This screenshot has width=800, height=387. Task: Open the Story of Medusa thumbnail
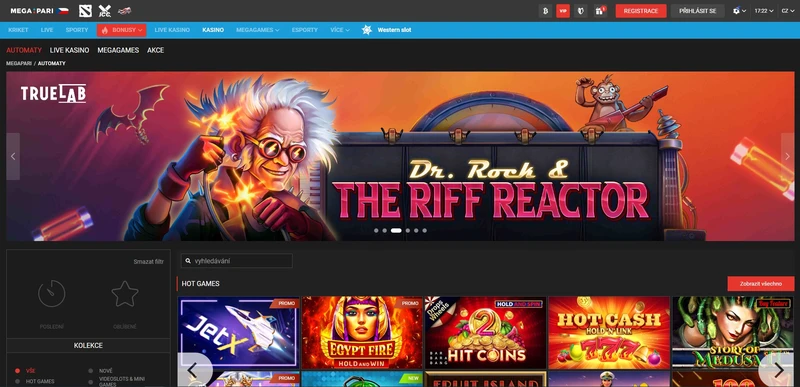point(733,332)
